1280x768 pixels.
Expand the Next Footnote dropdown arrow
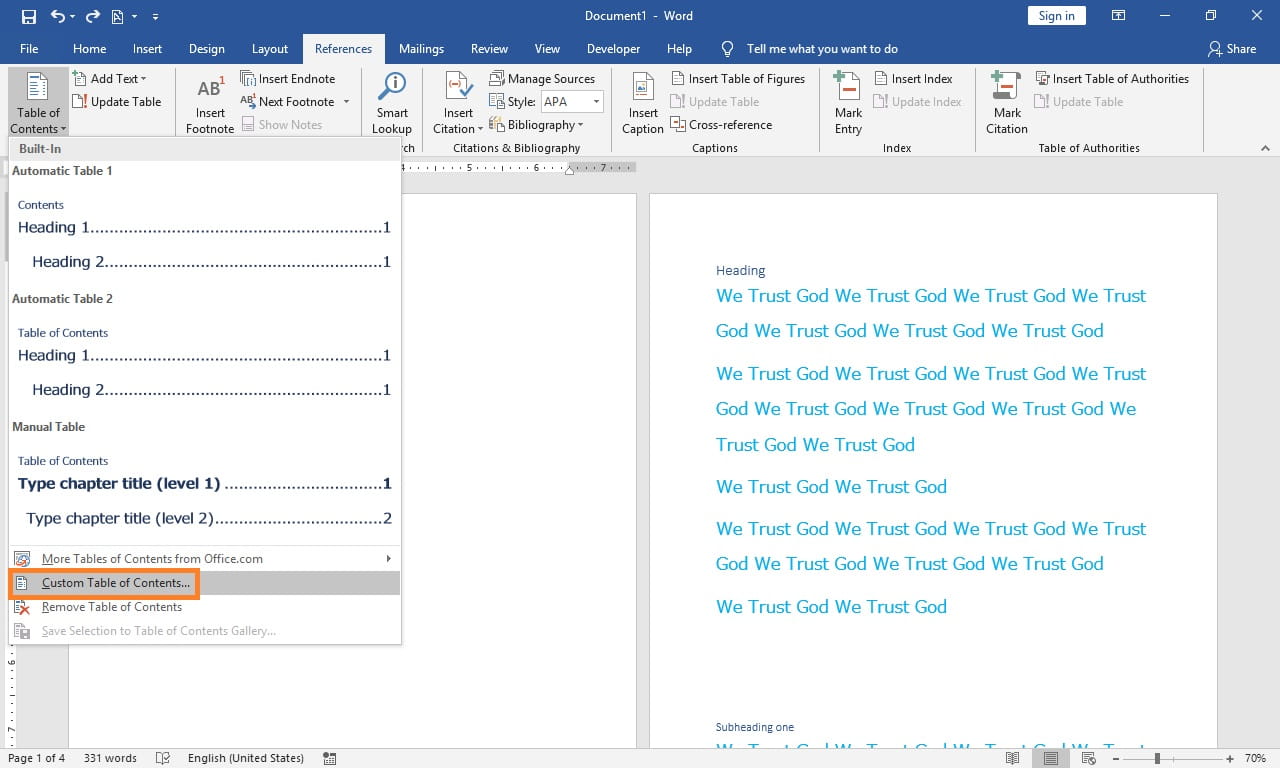pyautogui.click(x=345, y=101)
